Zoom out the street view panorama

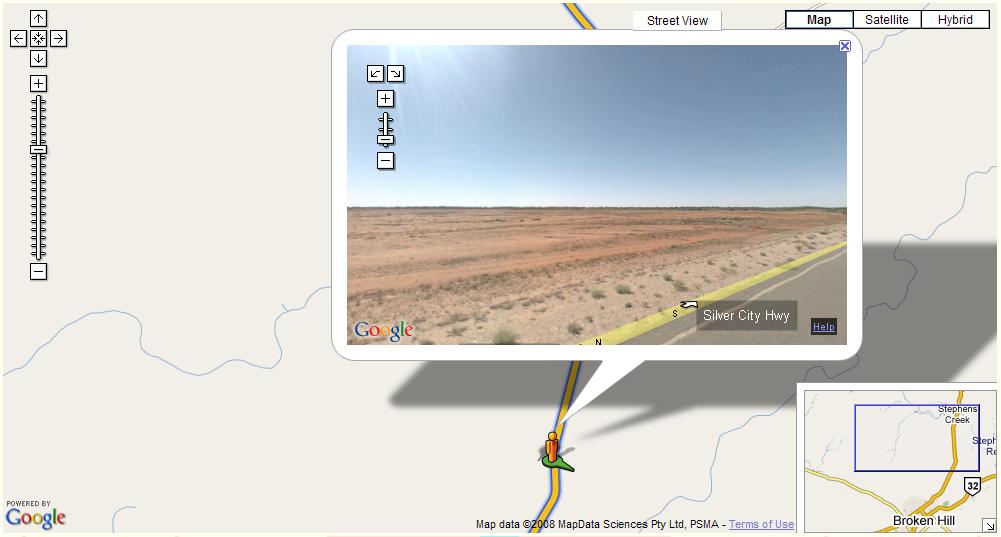[386, 161]
